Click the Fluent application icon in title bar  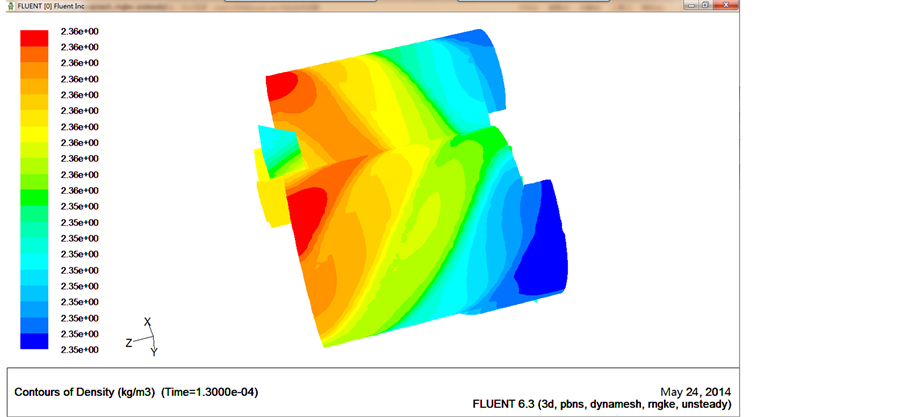[9, 6]
